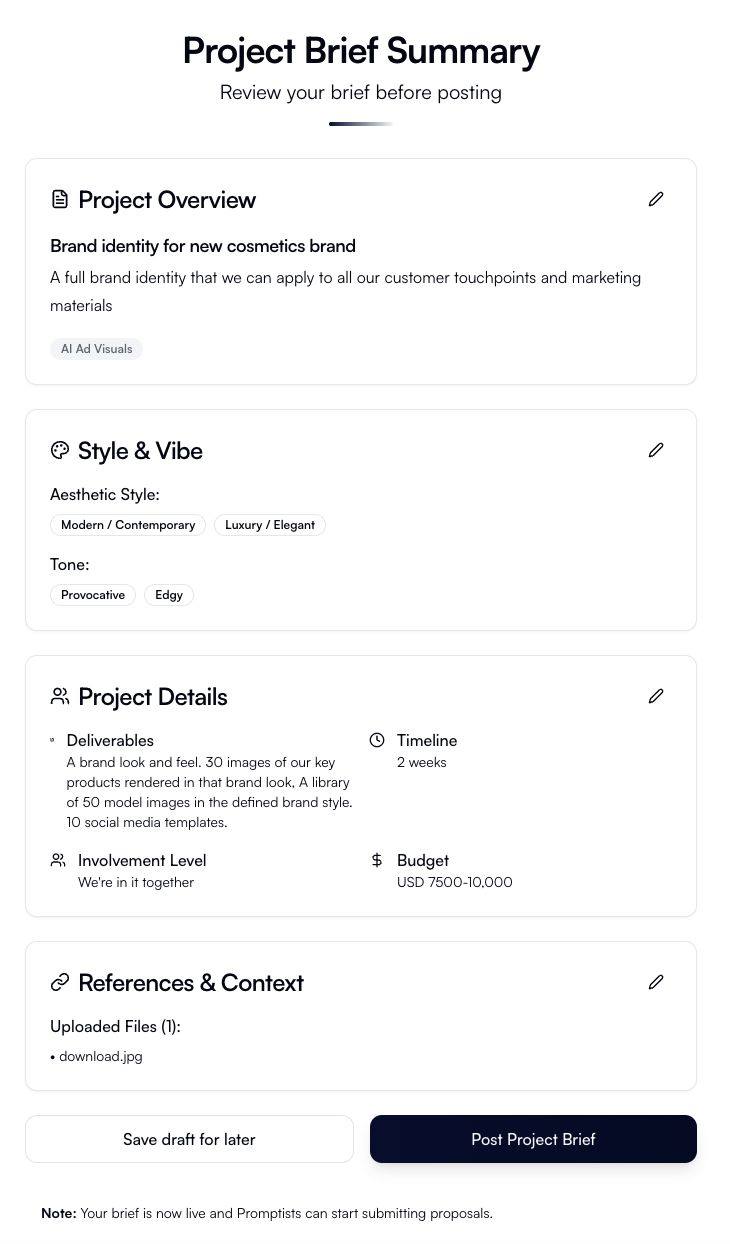Open the uploaded file download.jpg
Screen dimensions: 730x1244
[100, 1056]
